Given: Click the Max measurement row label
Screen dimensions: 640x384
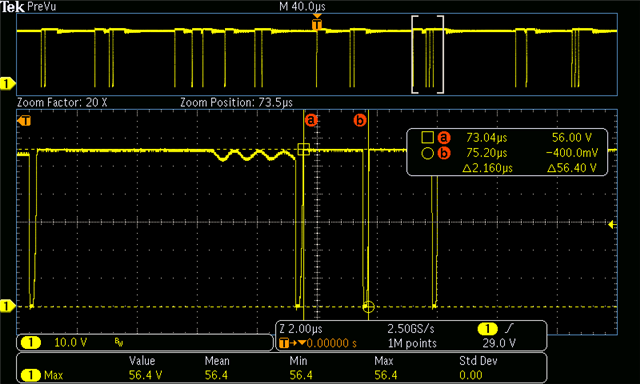Looking at the screenshot, I should click(53, 375).
